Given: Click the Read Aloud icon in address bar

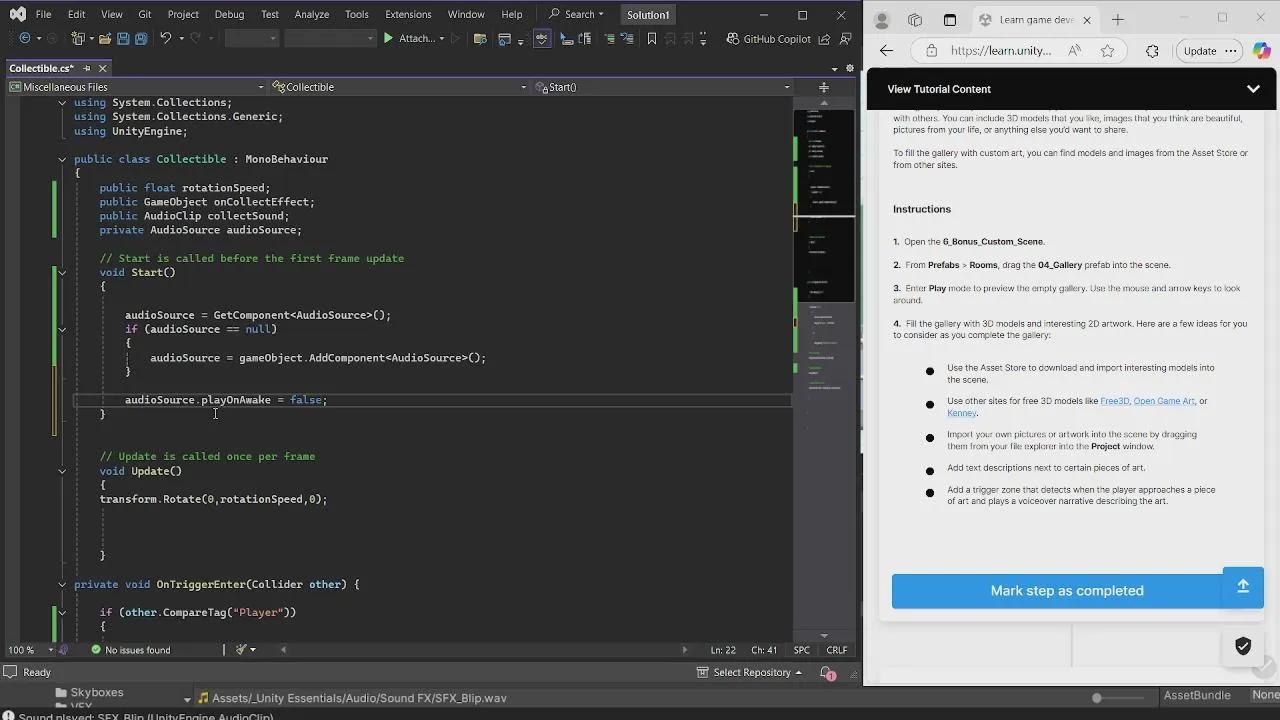Looking at the screenshot, I should (x=1074, y=51).
